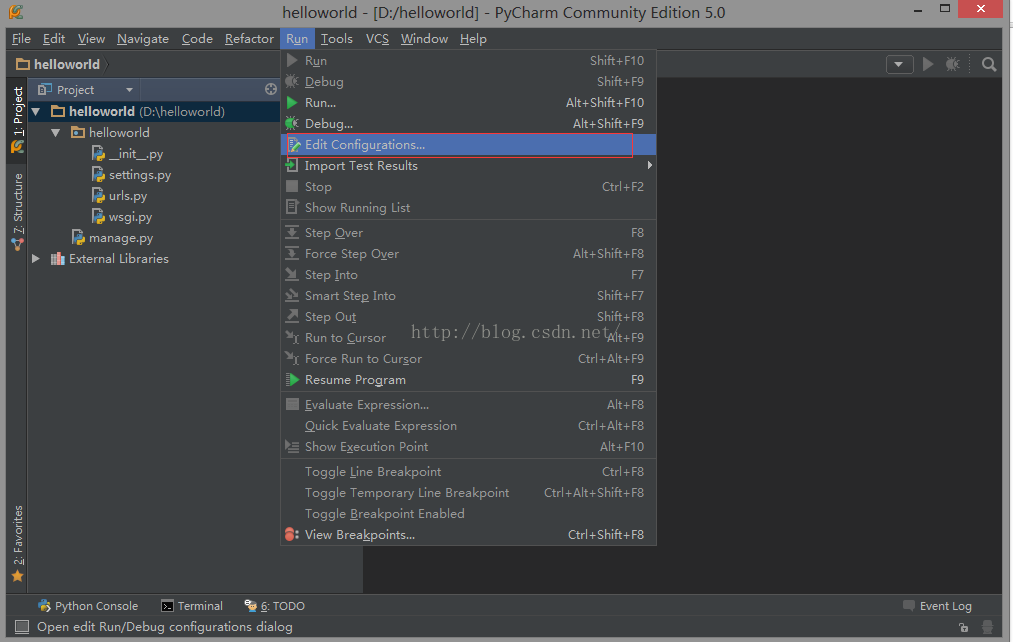Click Toggle Line Breakpoint entry

468,472
